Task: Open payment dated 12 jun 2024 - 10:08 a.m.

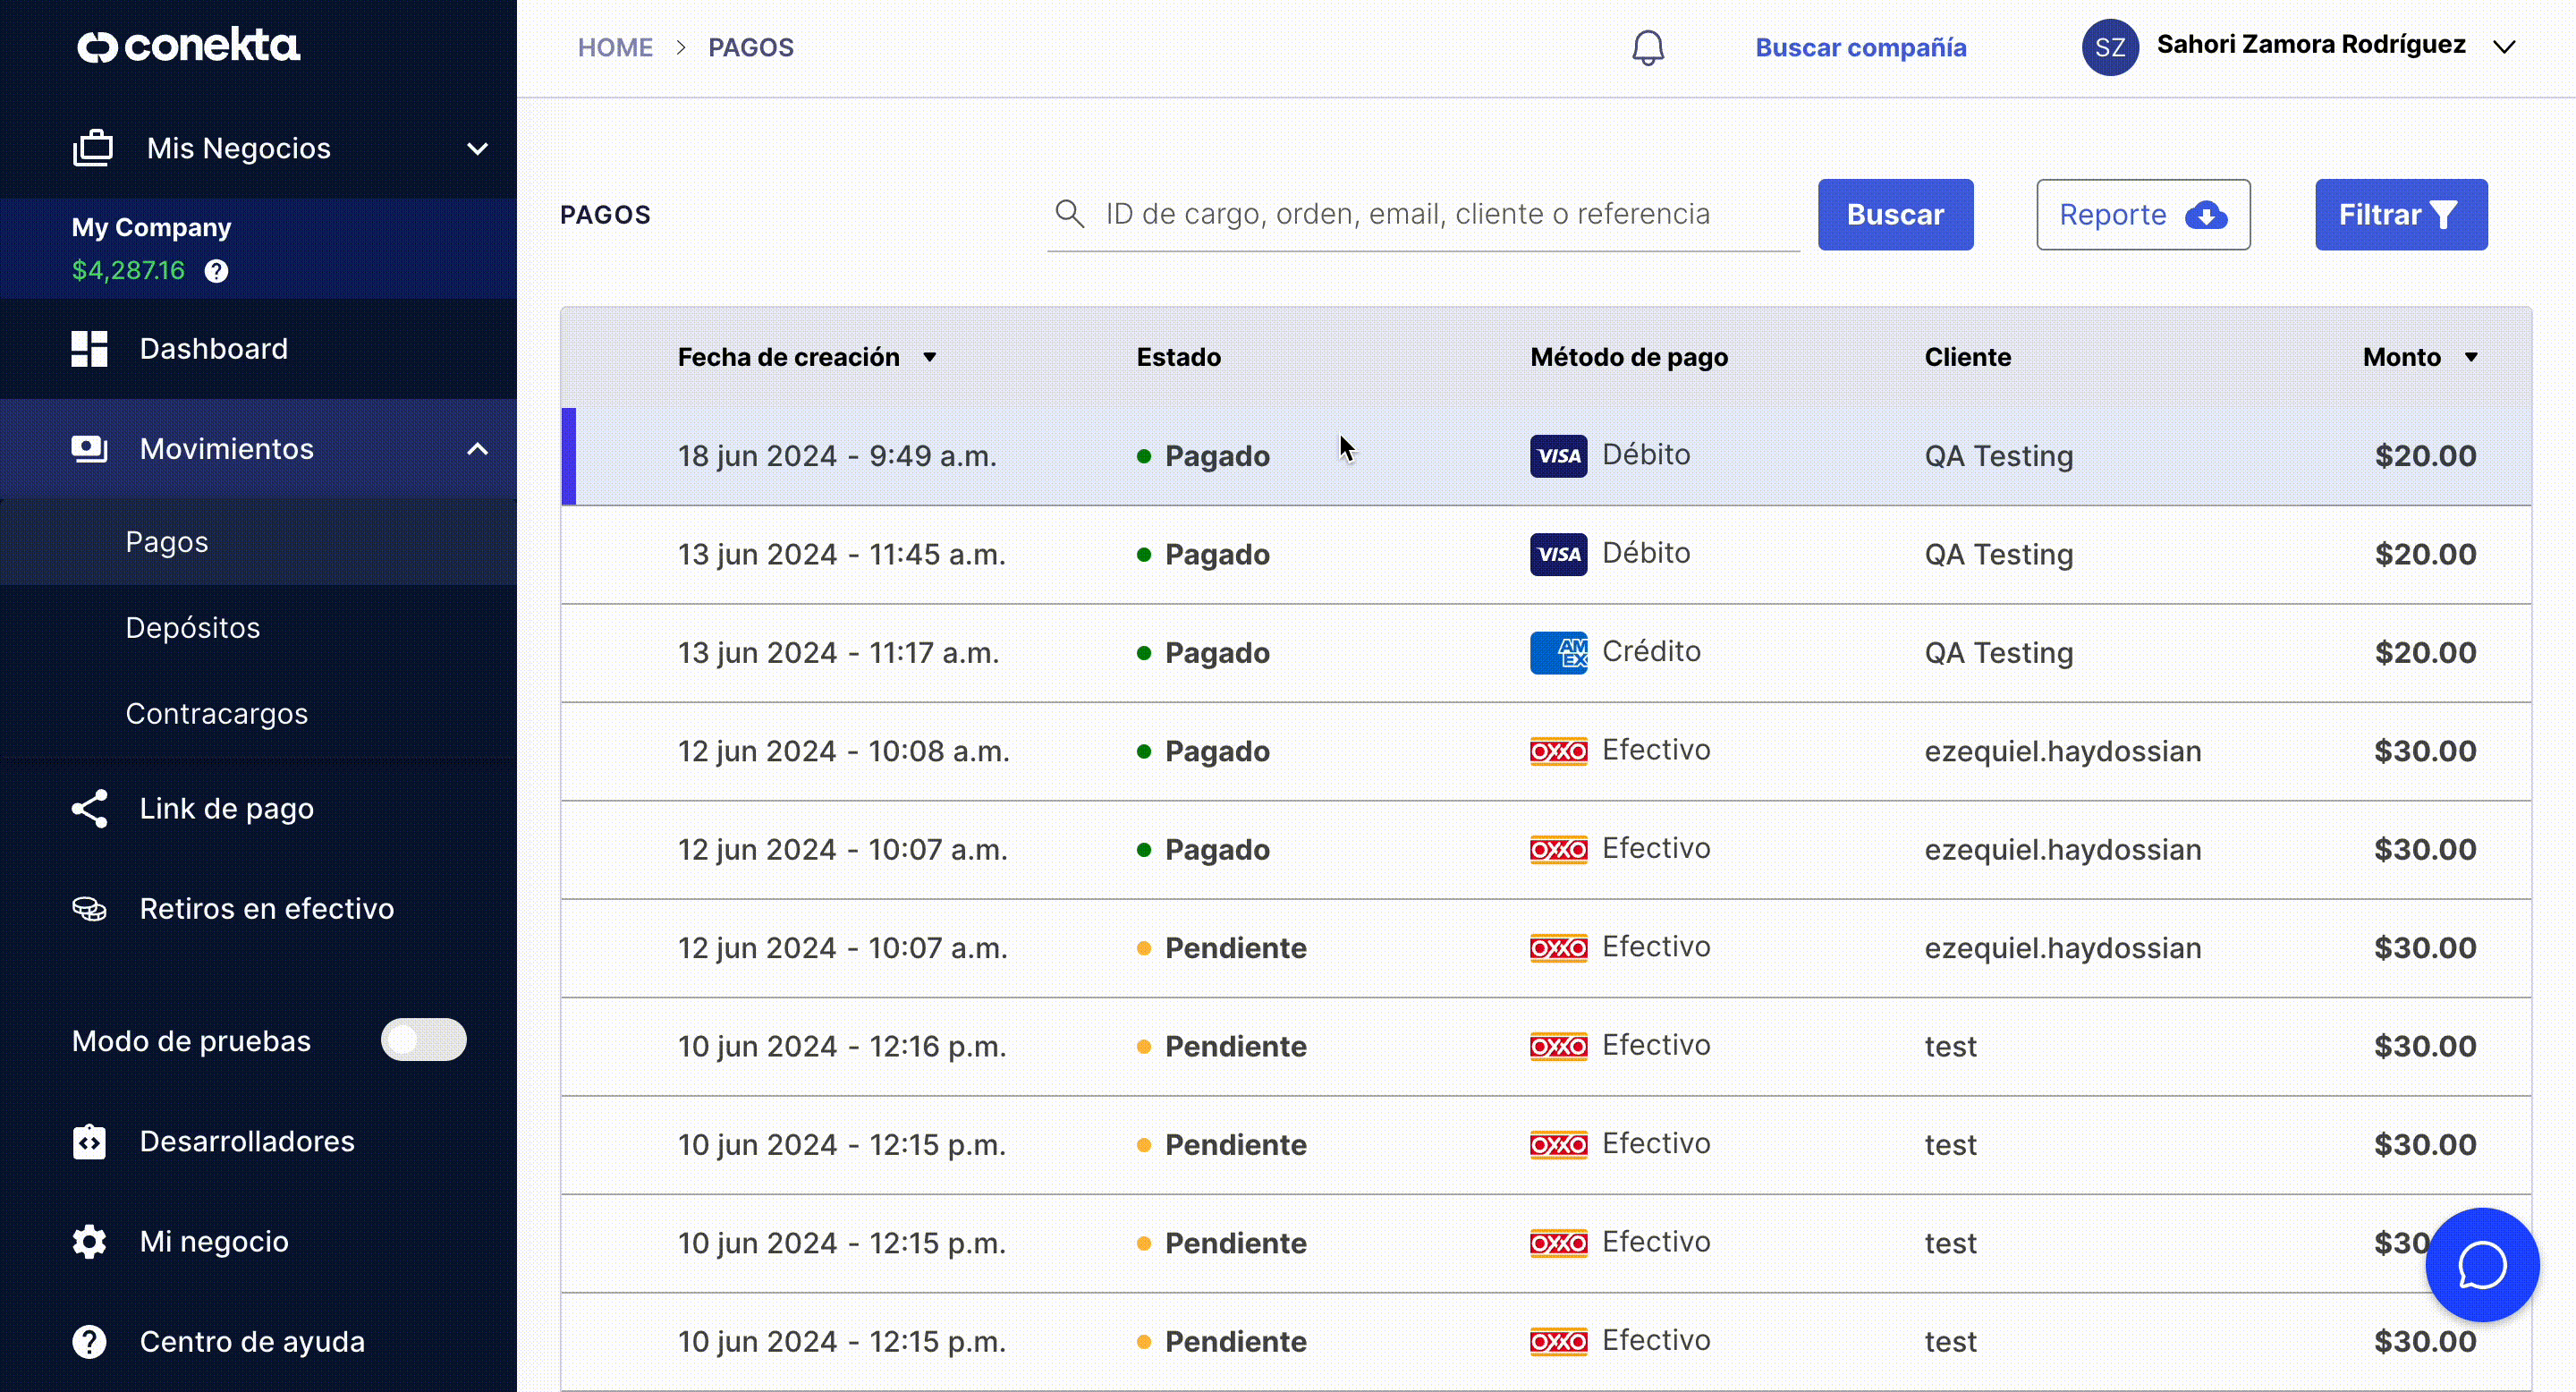Action: click(1546, 751)
